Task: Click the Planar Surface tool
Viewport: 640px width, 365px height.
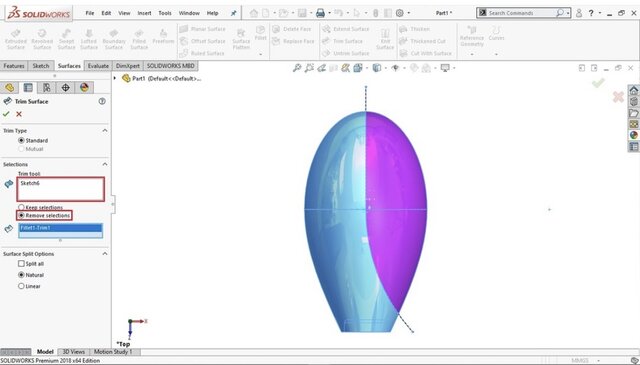Action: point(202,29)
